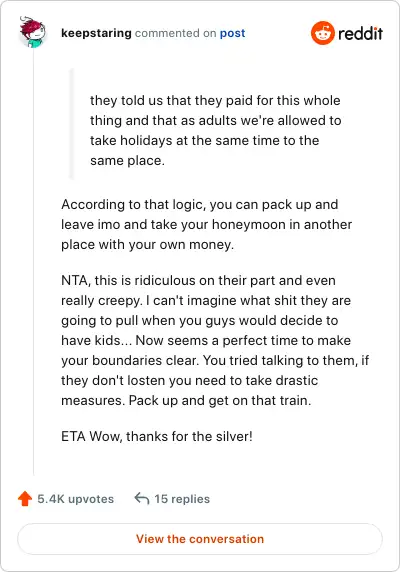This screenshot has width=400, height=572.
Task: Click paragraph starting "According to that logic"
Action: coord(206,224)
